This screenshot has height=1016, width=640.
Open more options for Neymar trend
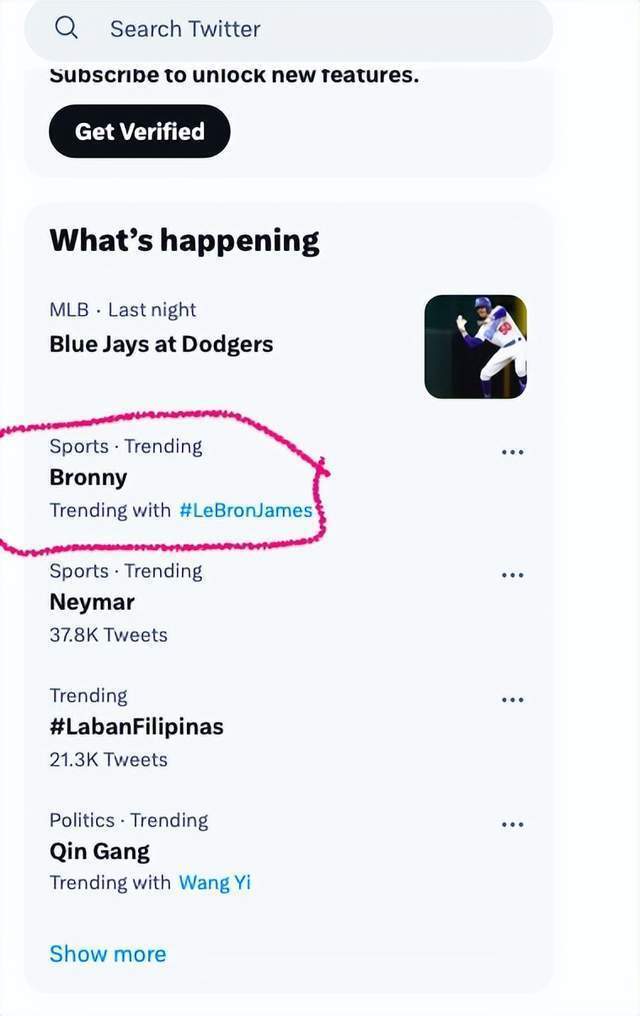[x=512, y=575]
